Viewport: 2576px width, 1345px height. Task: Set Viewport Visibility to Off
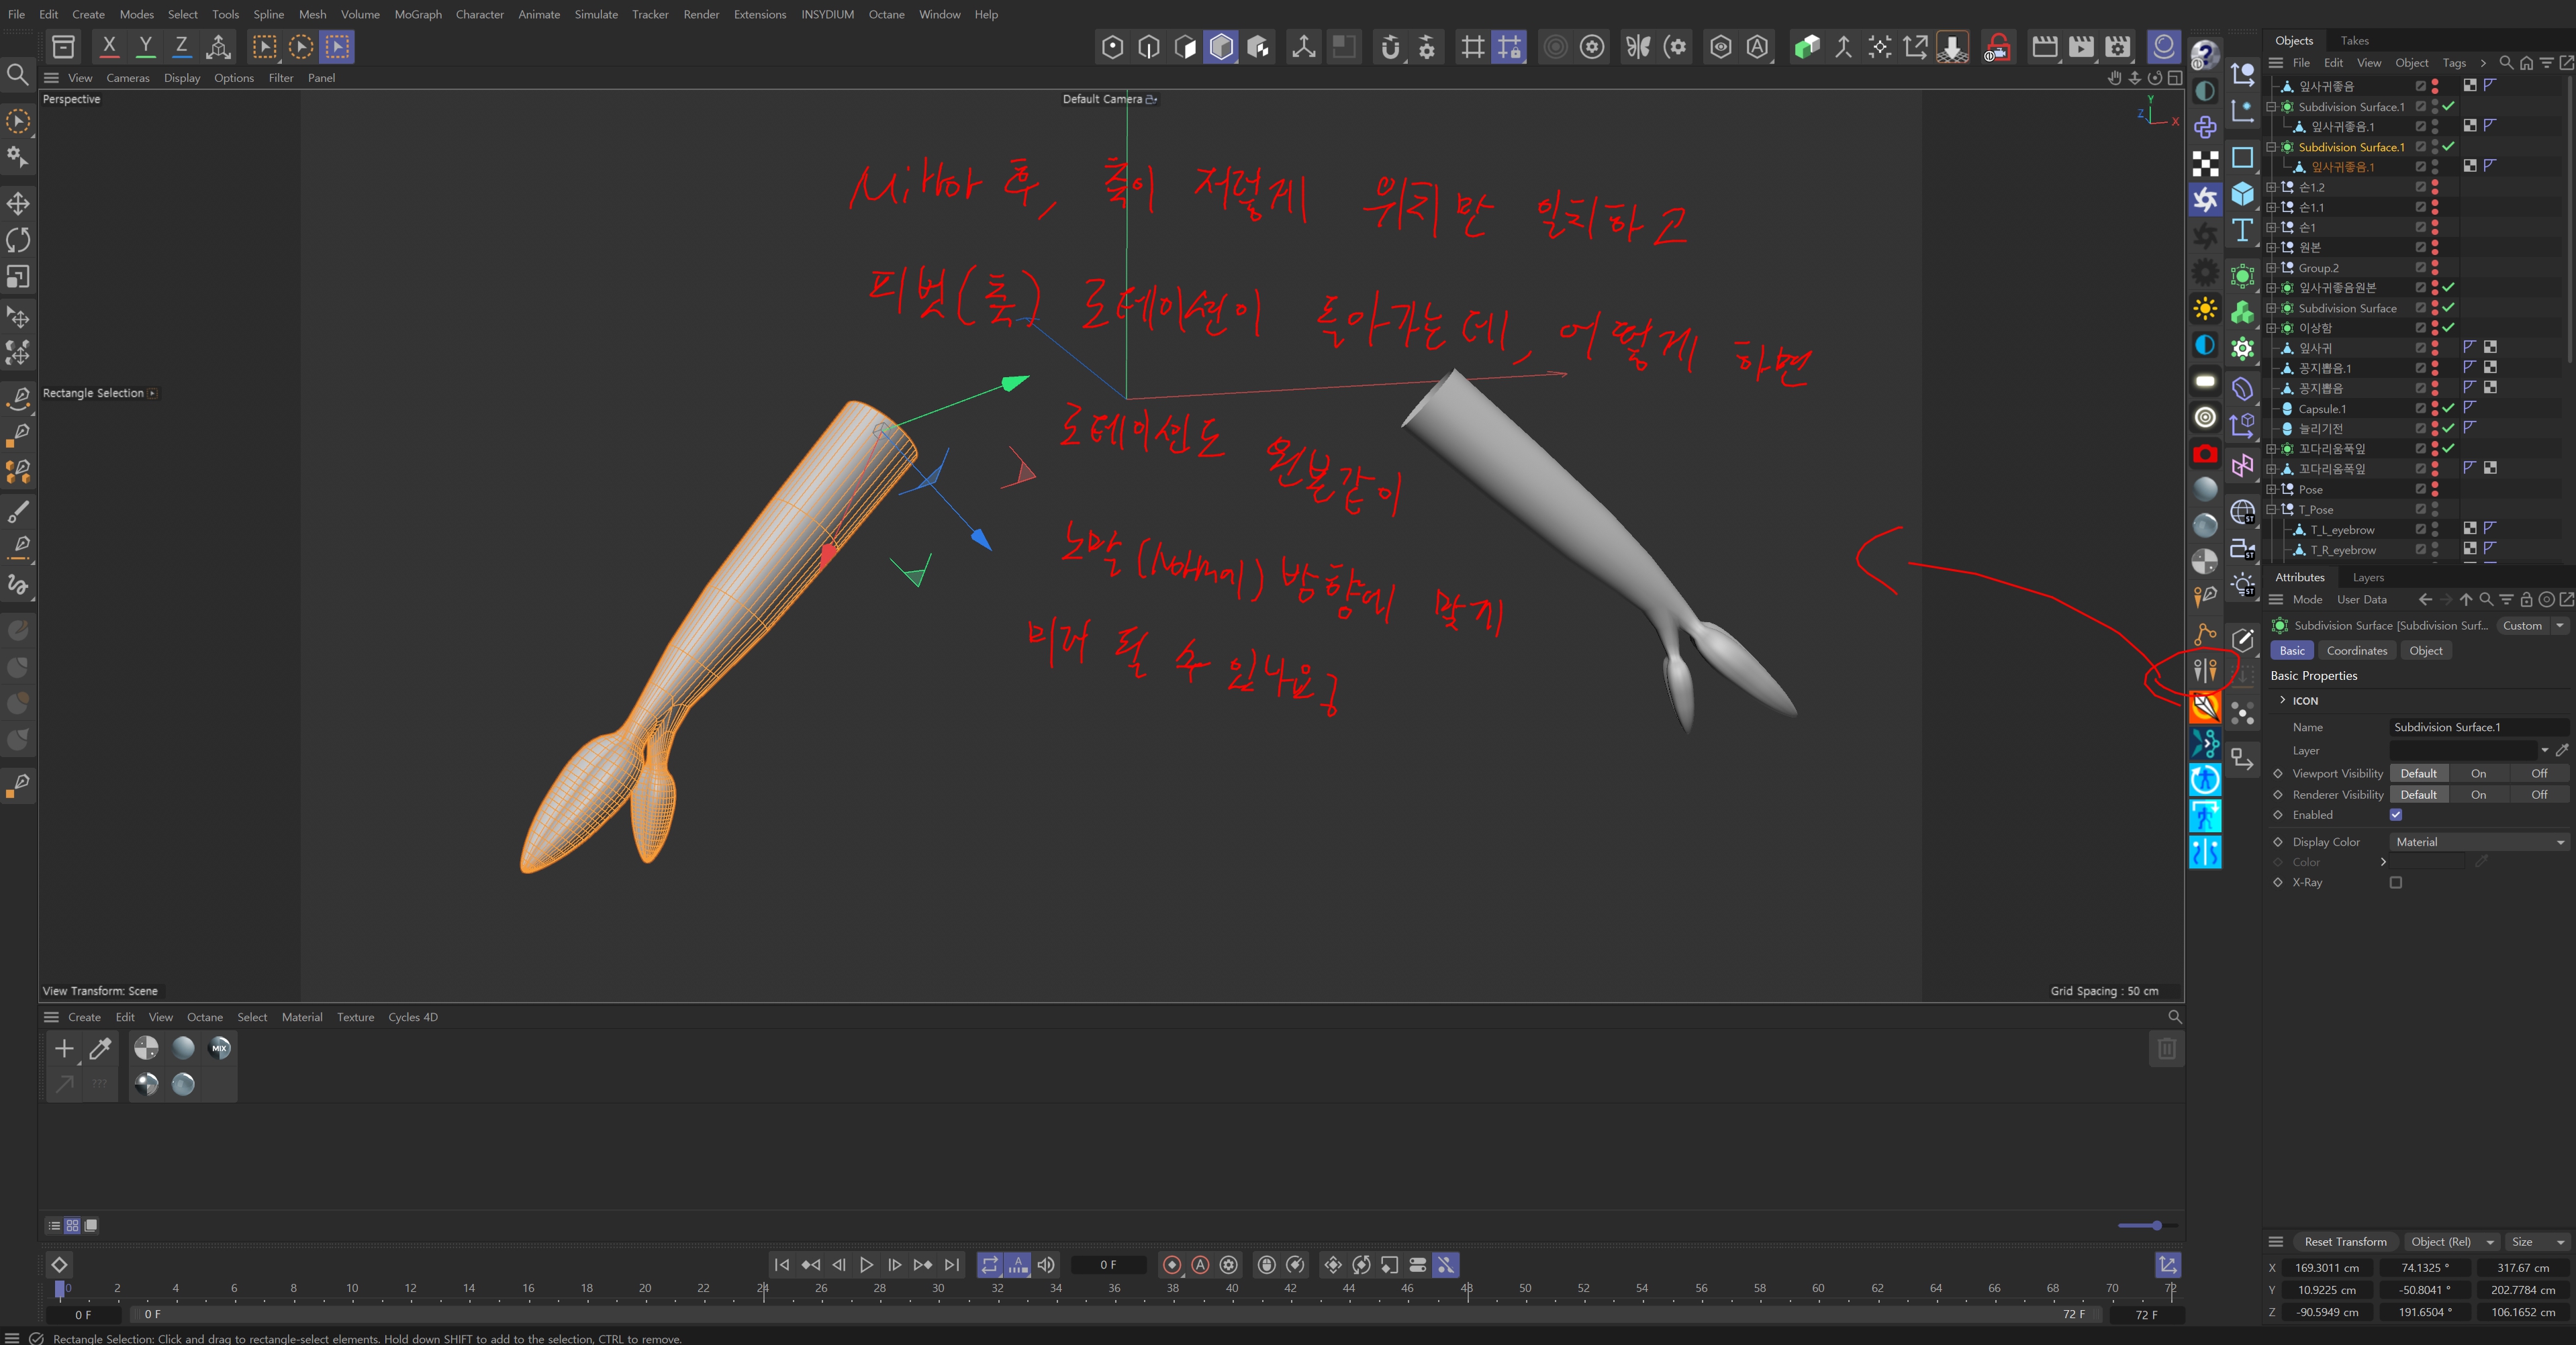point(2538,773)
